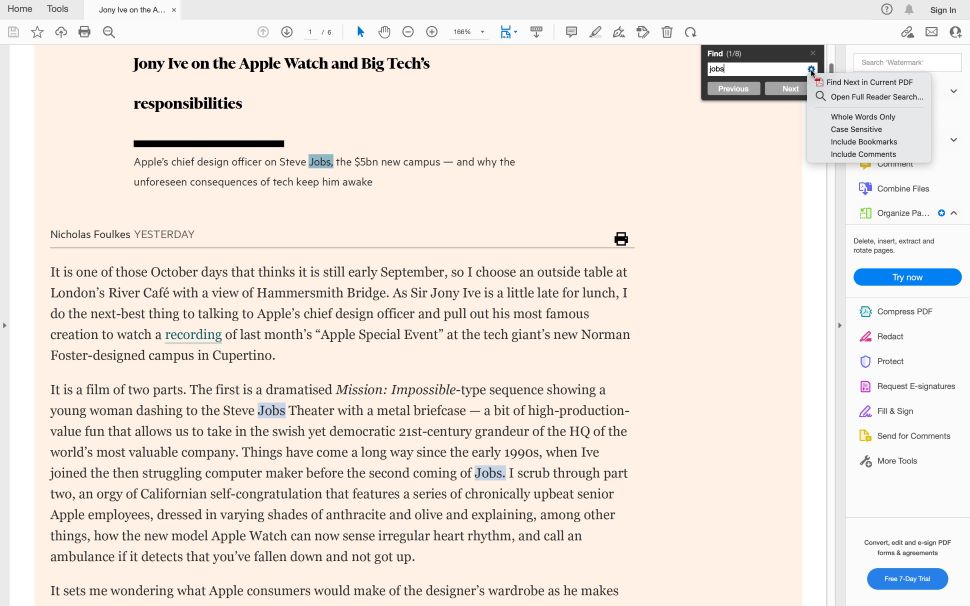Screen dimensions: 970x606
Task: Toggle Include Comments option
Action: (x=863, y=154)
